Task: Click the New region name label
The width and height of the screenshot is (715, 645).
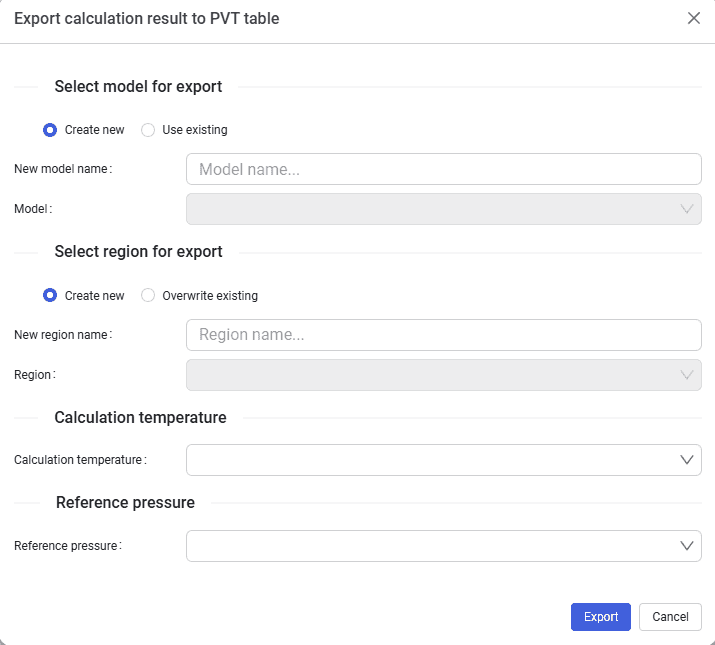Action: [63, 335]
